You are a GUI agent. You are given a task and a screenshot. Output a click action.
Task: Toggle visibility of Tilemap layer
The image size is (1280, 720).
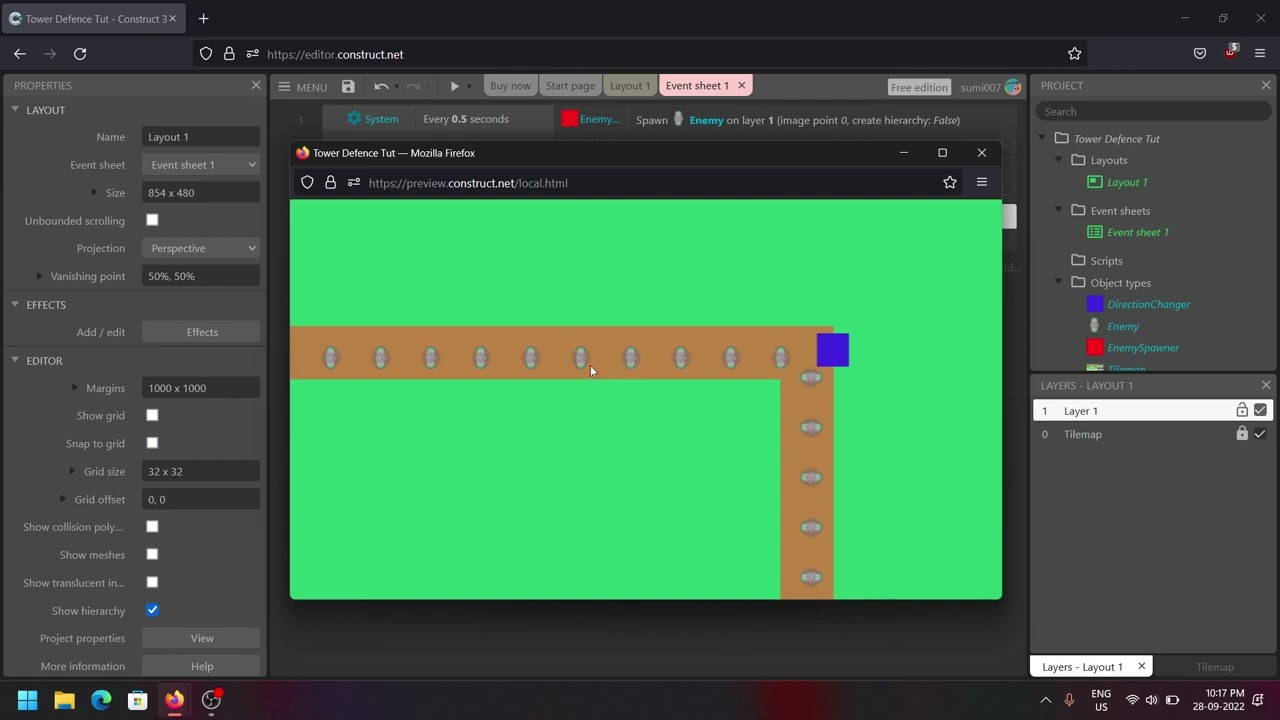pos(1260,434)
